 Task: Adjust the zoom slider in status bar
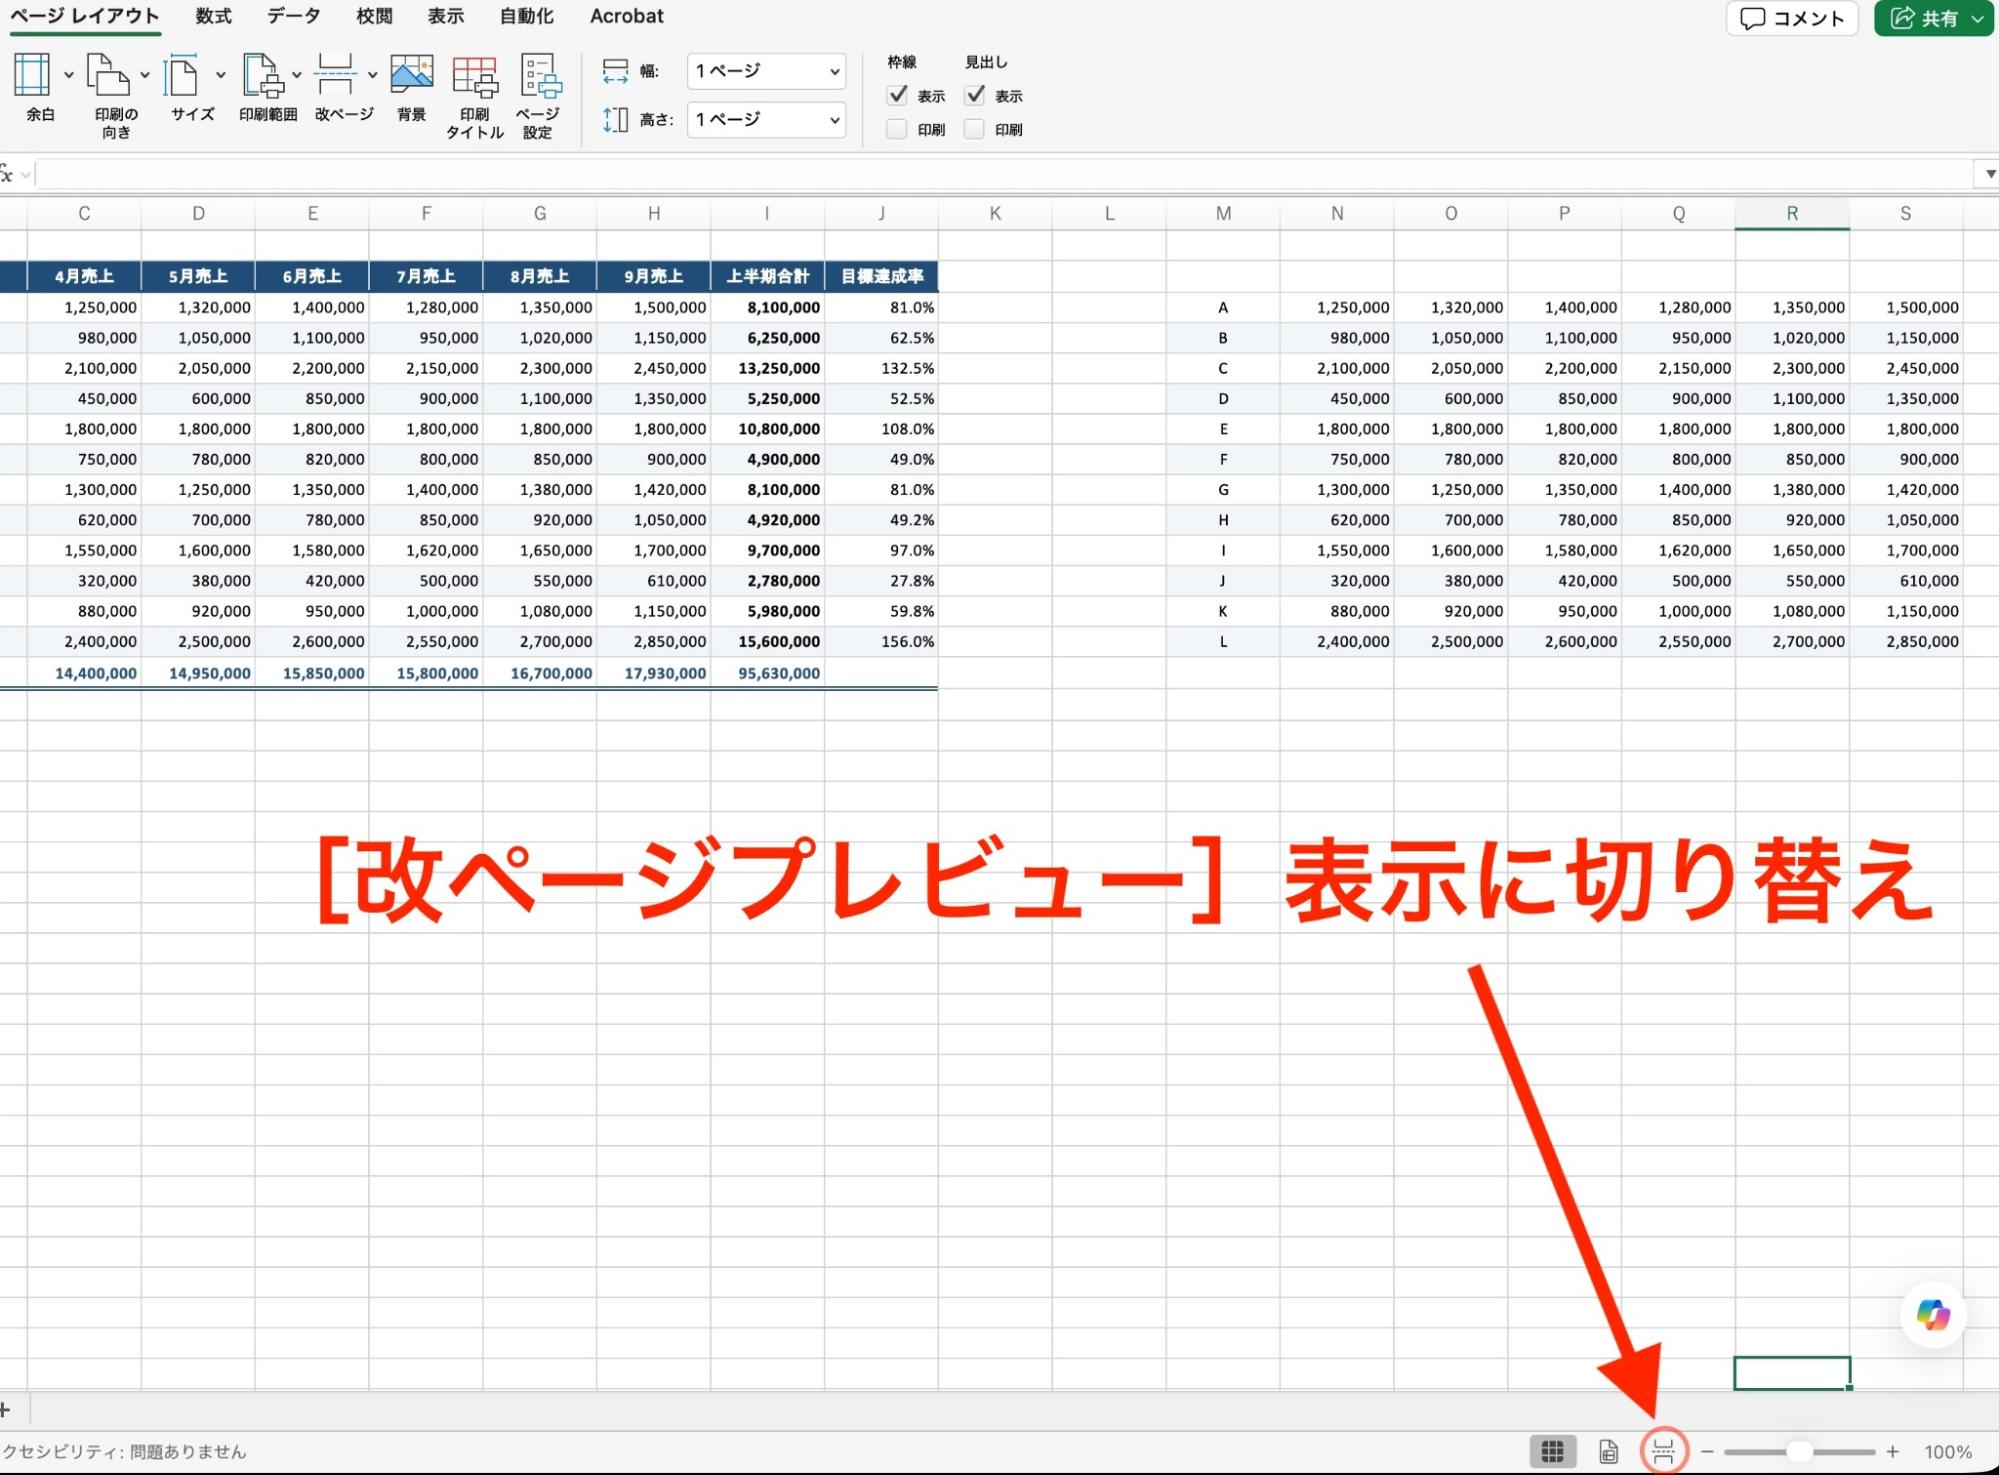point(1799,1451)
